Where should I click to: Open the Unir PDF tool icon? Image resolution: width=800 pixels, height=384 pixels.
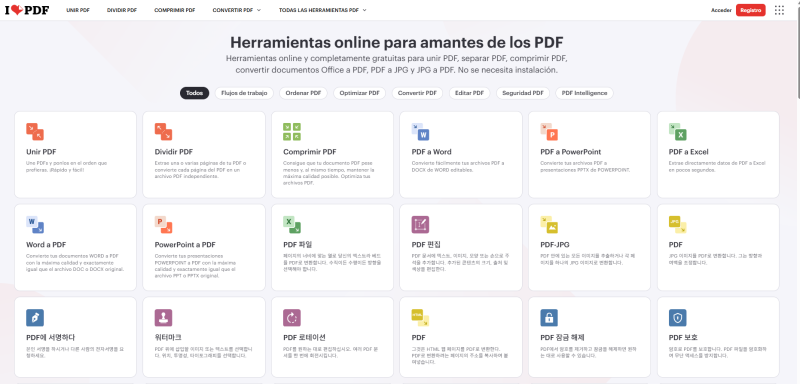35,132
